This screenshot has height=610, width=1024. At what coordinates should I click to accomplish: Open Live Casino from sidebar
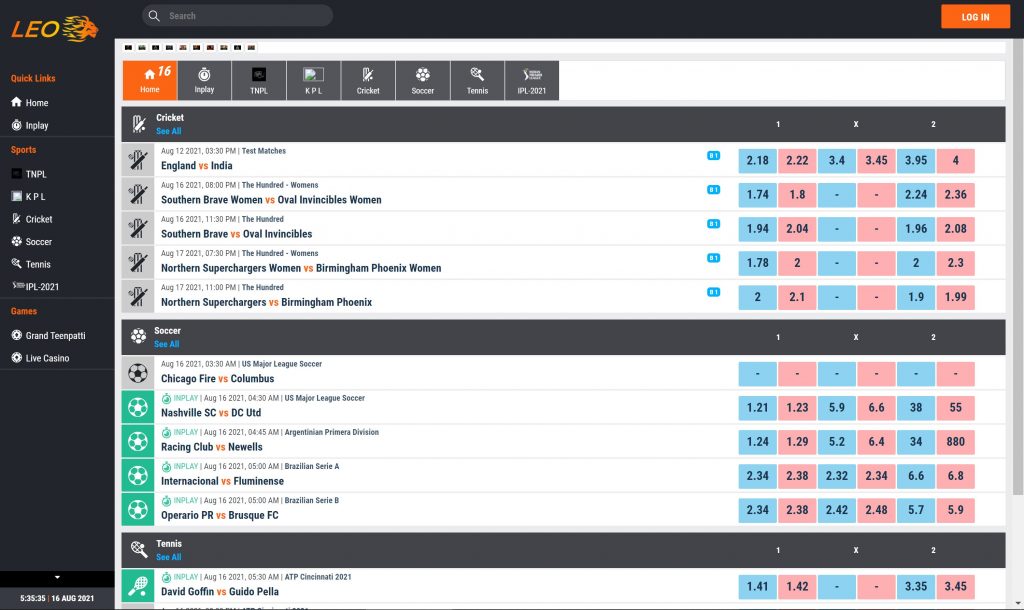47,358
